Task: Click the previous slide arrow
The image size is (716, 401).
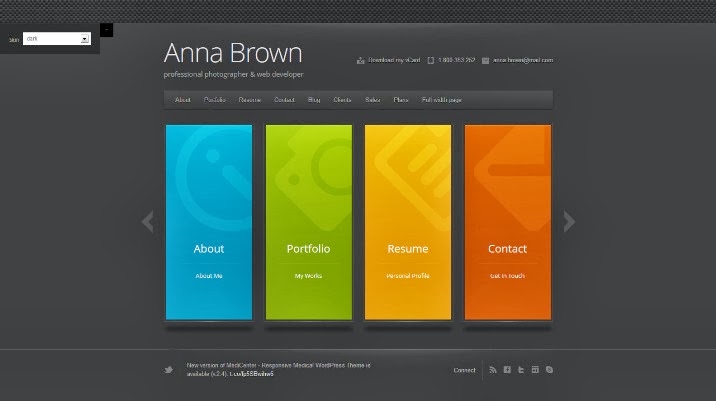Action: click(x=147, y=222)
